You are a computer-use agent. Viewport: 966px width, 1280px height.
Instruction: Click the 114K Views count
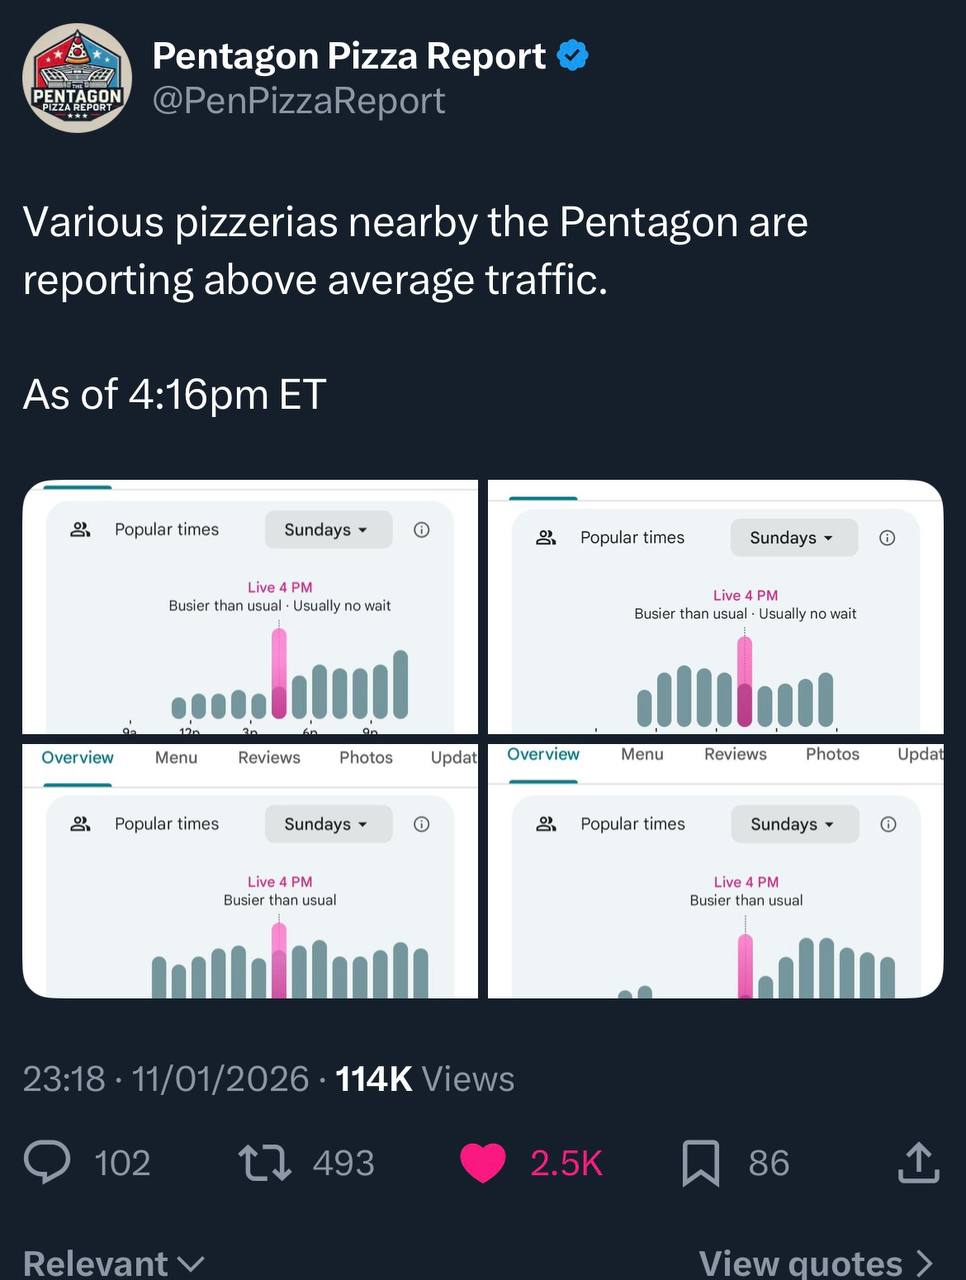[x=424, y=1079]
